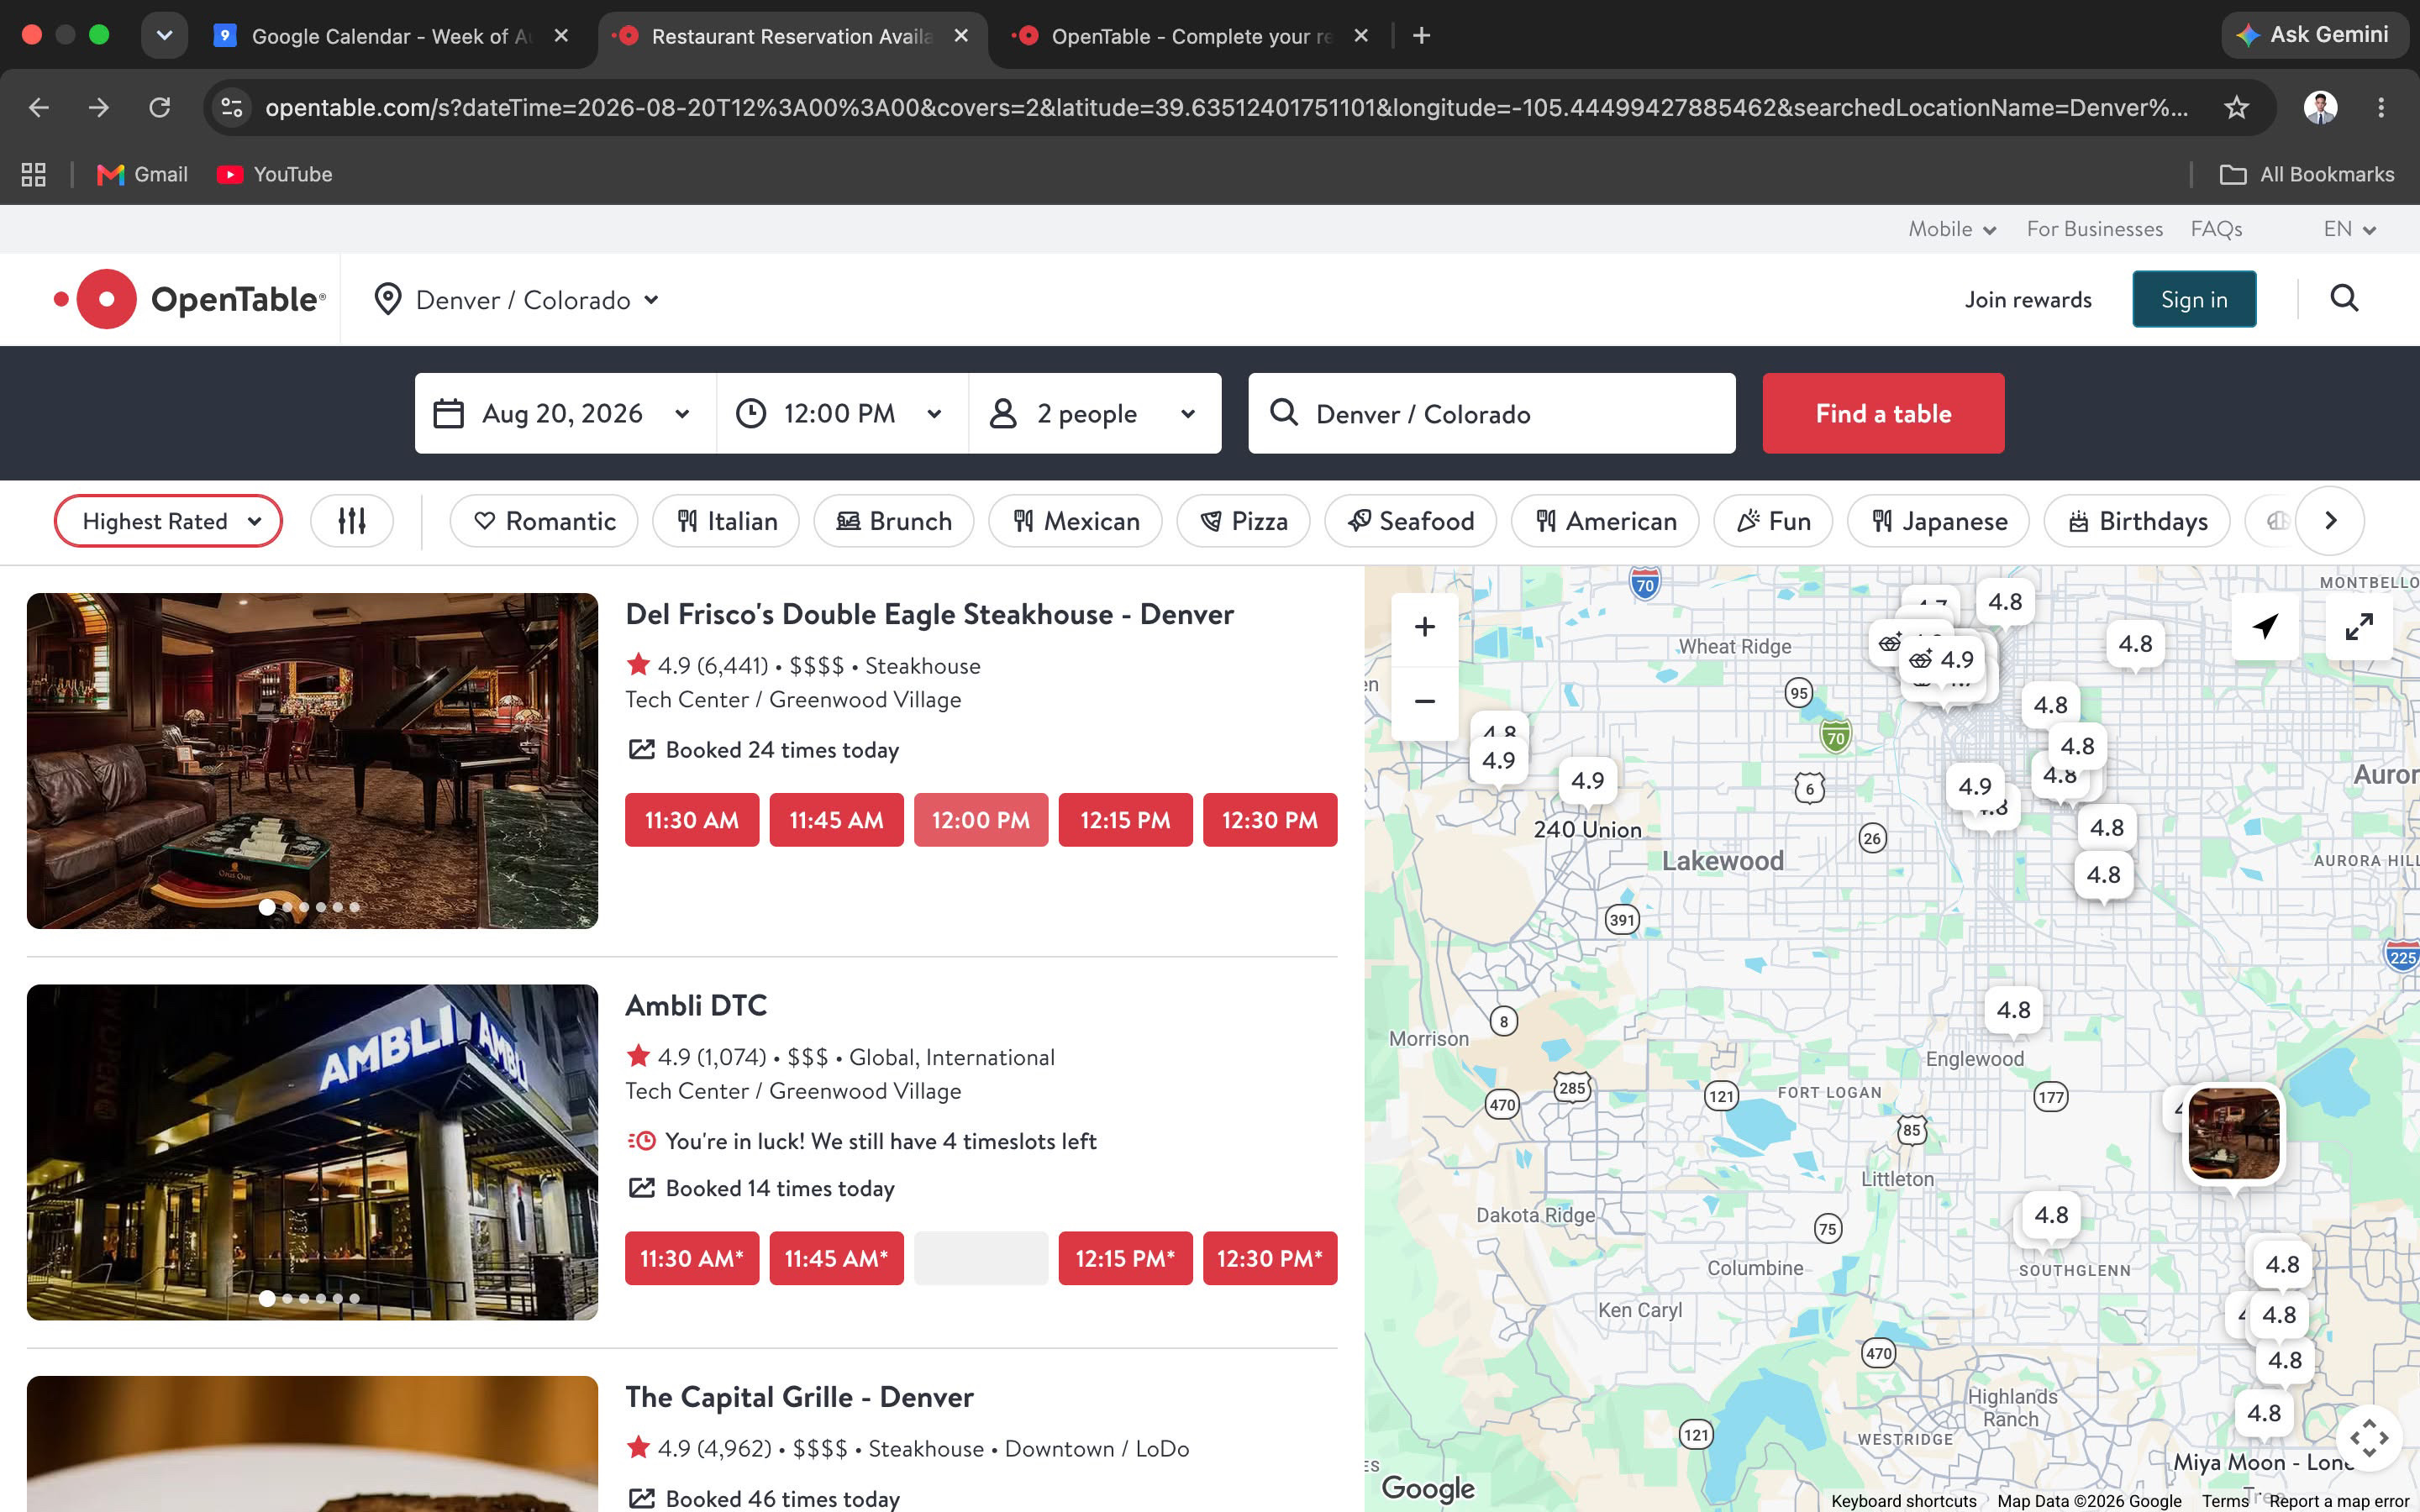Zoom in on the map
Viewport: 2420px width, 1512px height.
click(x=1425, y=627)
